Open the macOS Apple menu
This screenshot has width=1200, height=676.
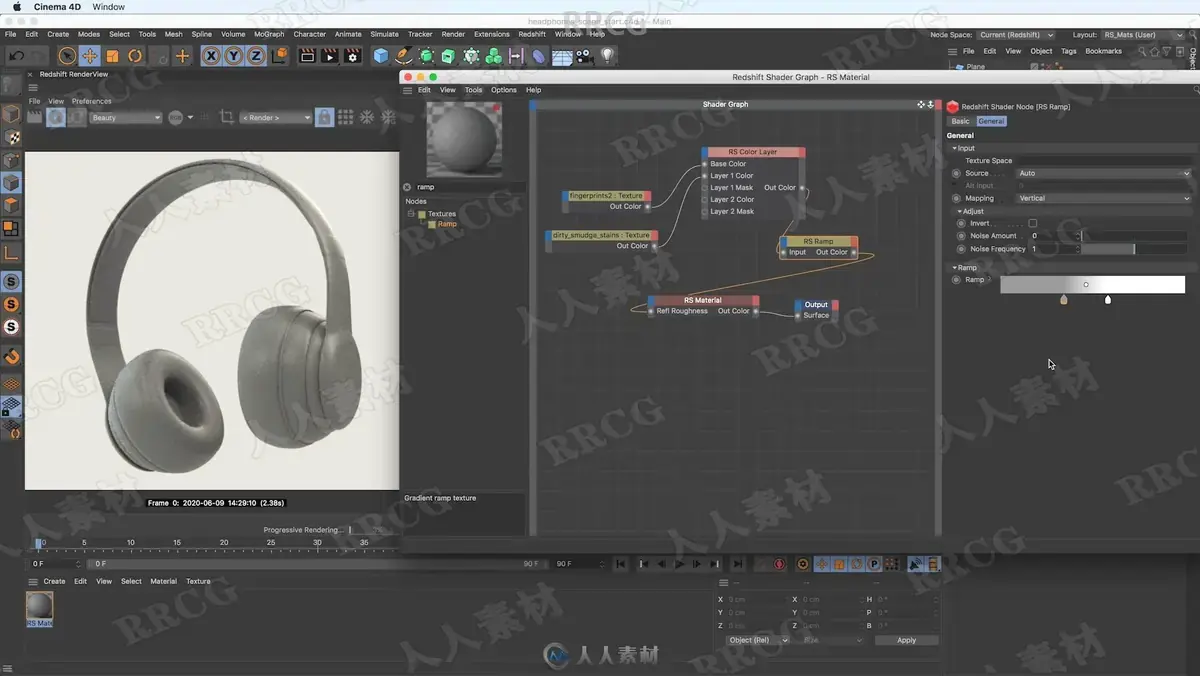click(x=16, y=7)
